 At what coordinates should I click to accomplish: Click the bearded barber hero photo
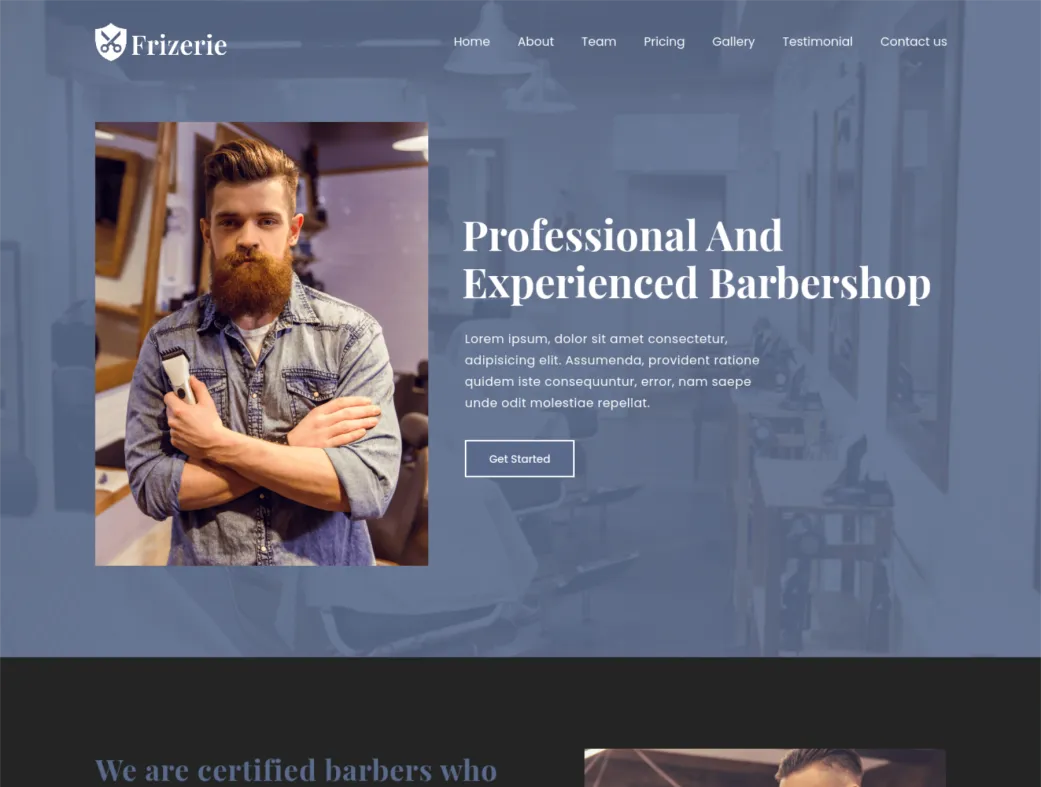[262, 344]
